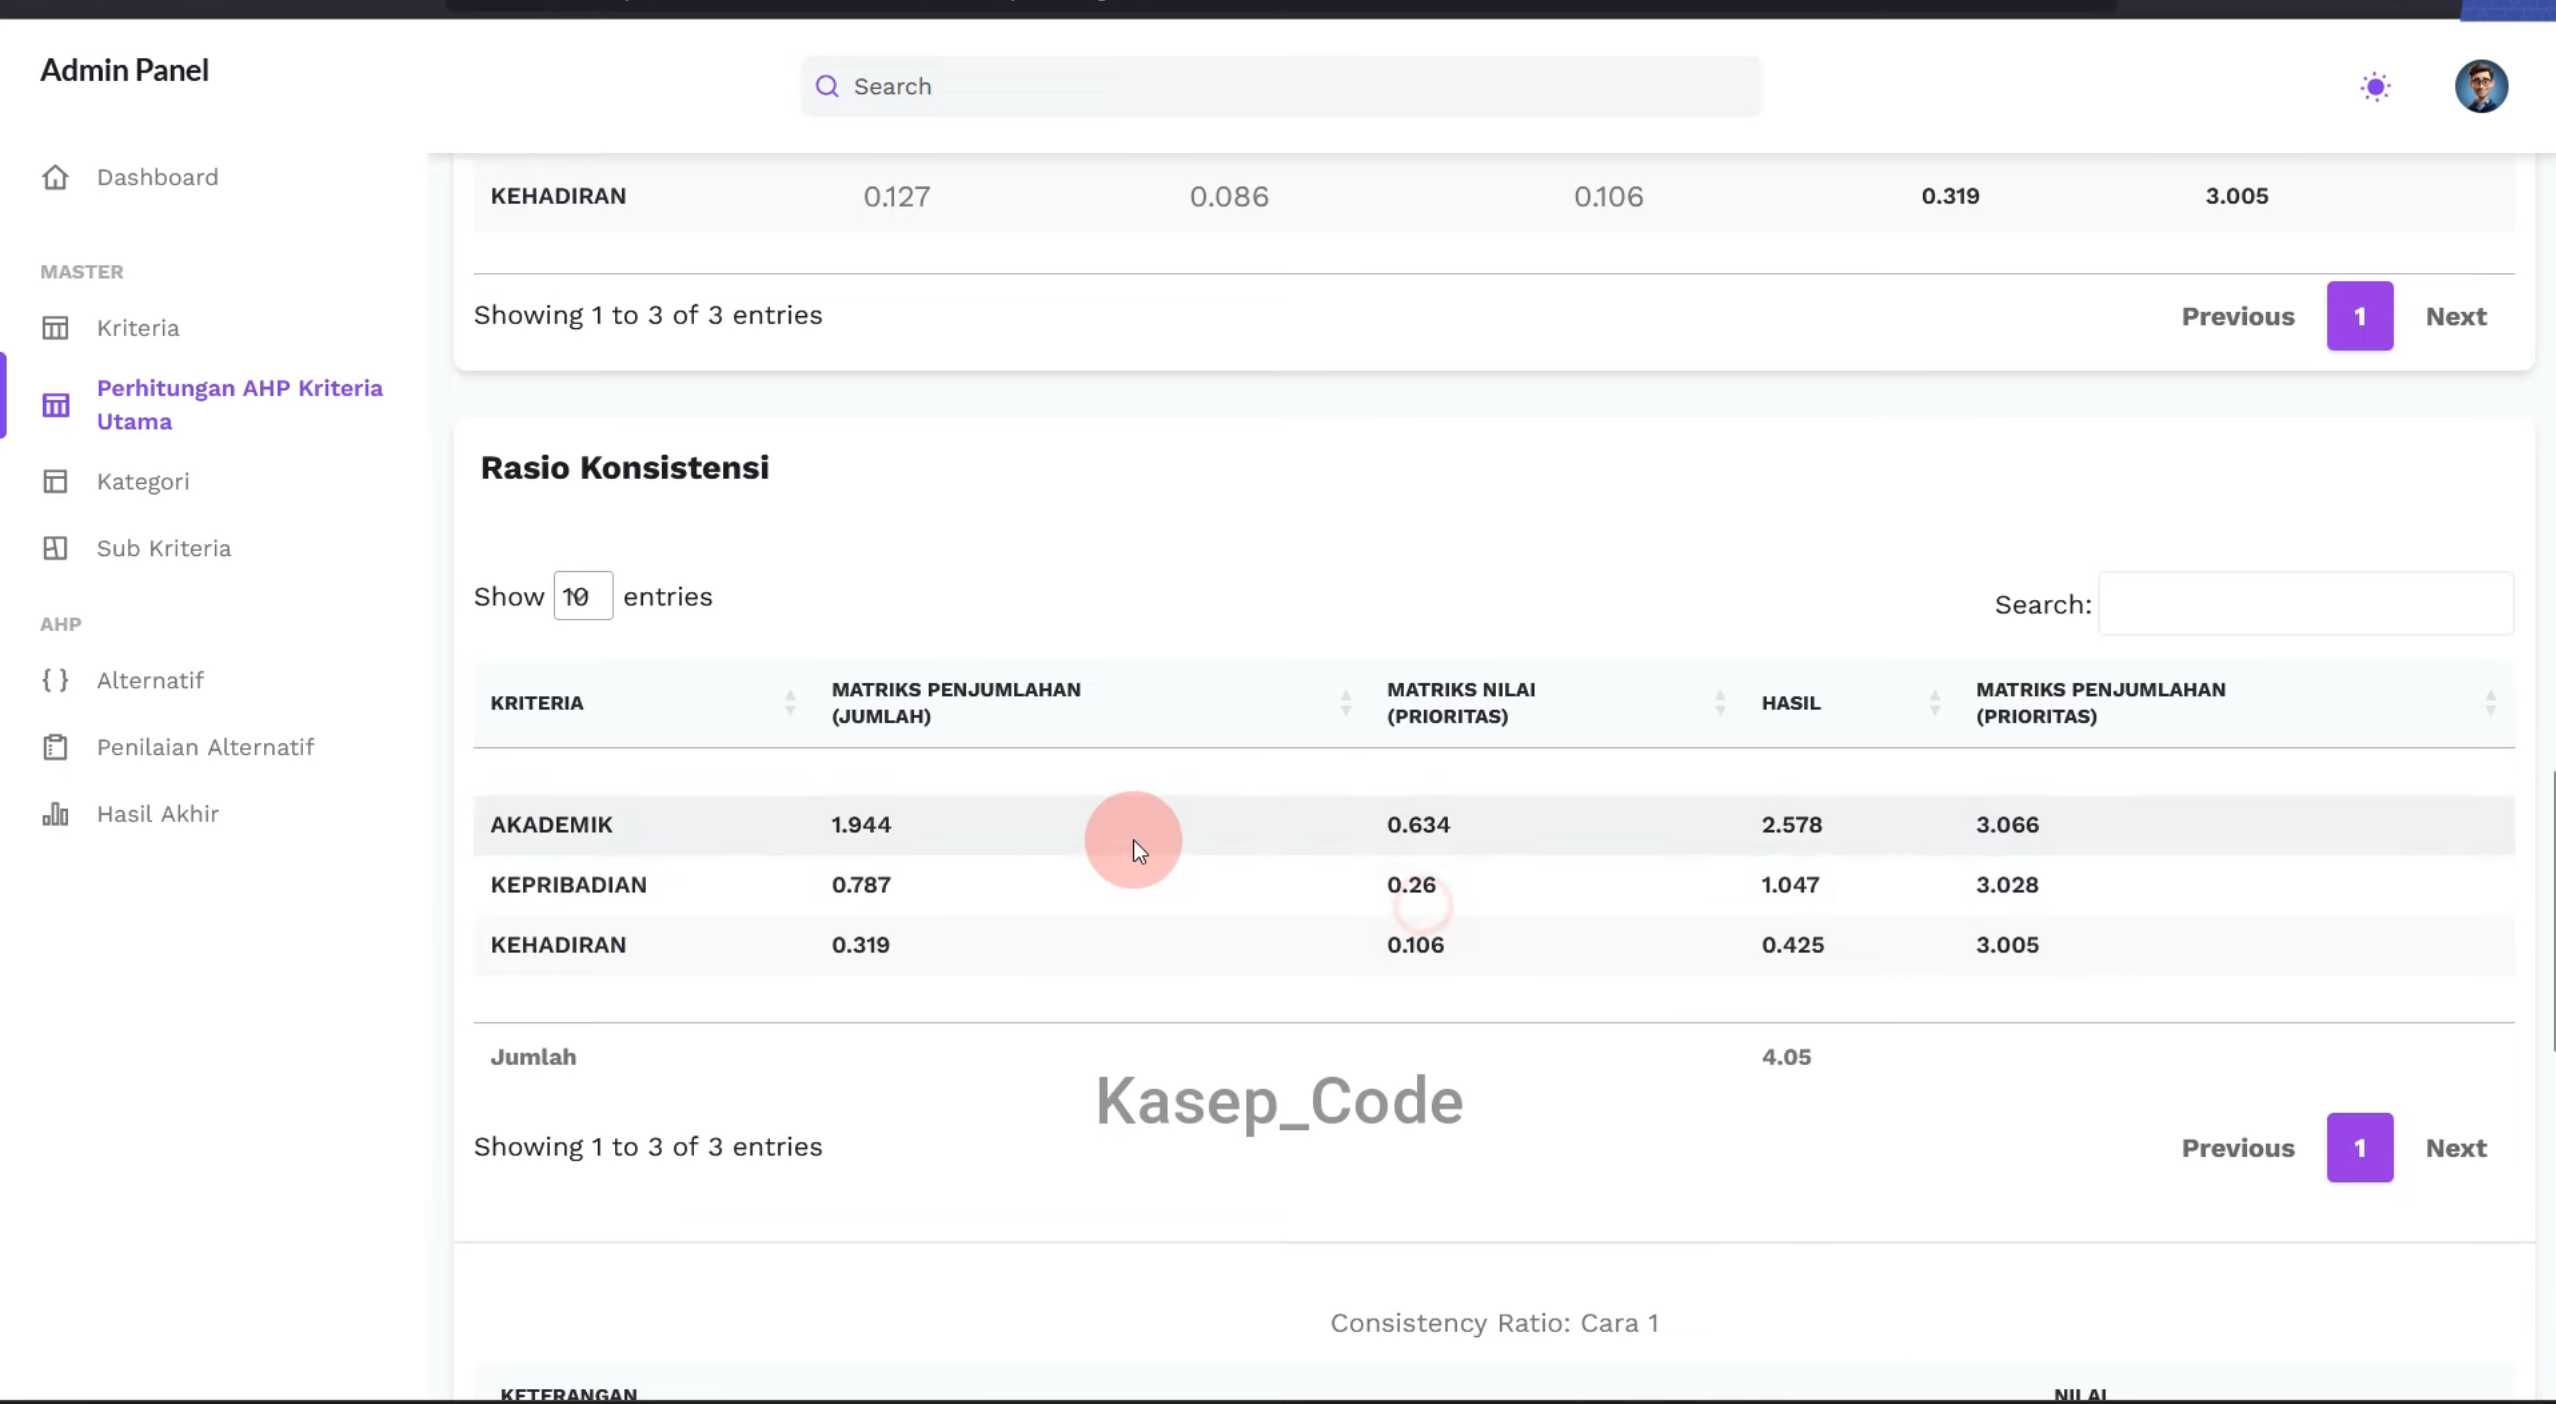This screenshot has width=2556, height=1404.
Task: Open the user profile avatar
Action: click(x=2481, y=86)
